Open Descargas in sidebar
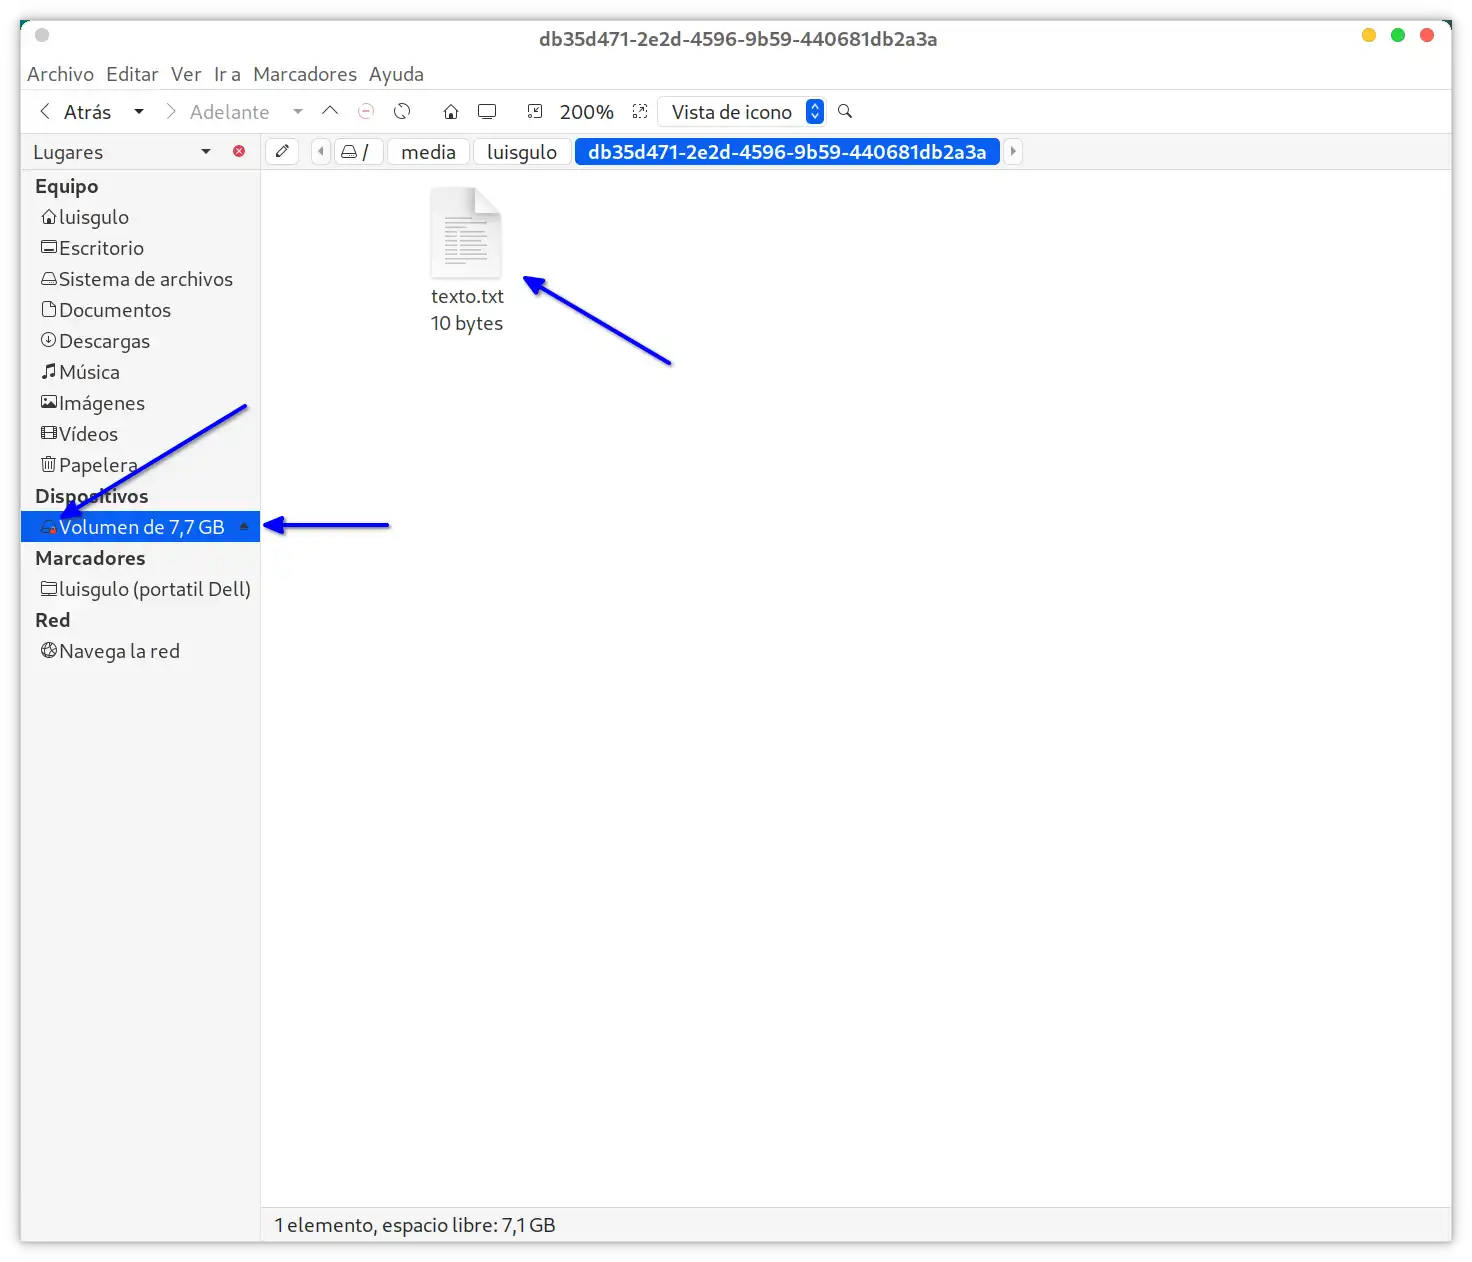 pos(140,341)
